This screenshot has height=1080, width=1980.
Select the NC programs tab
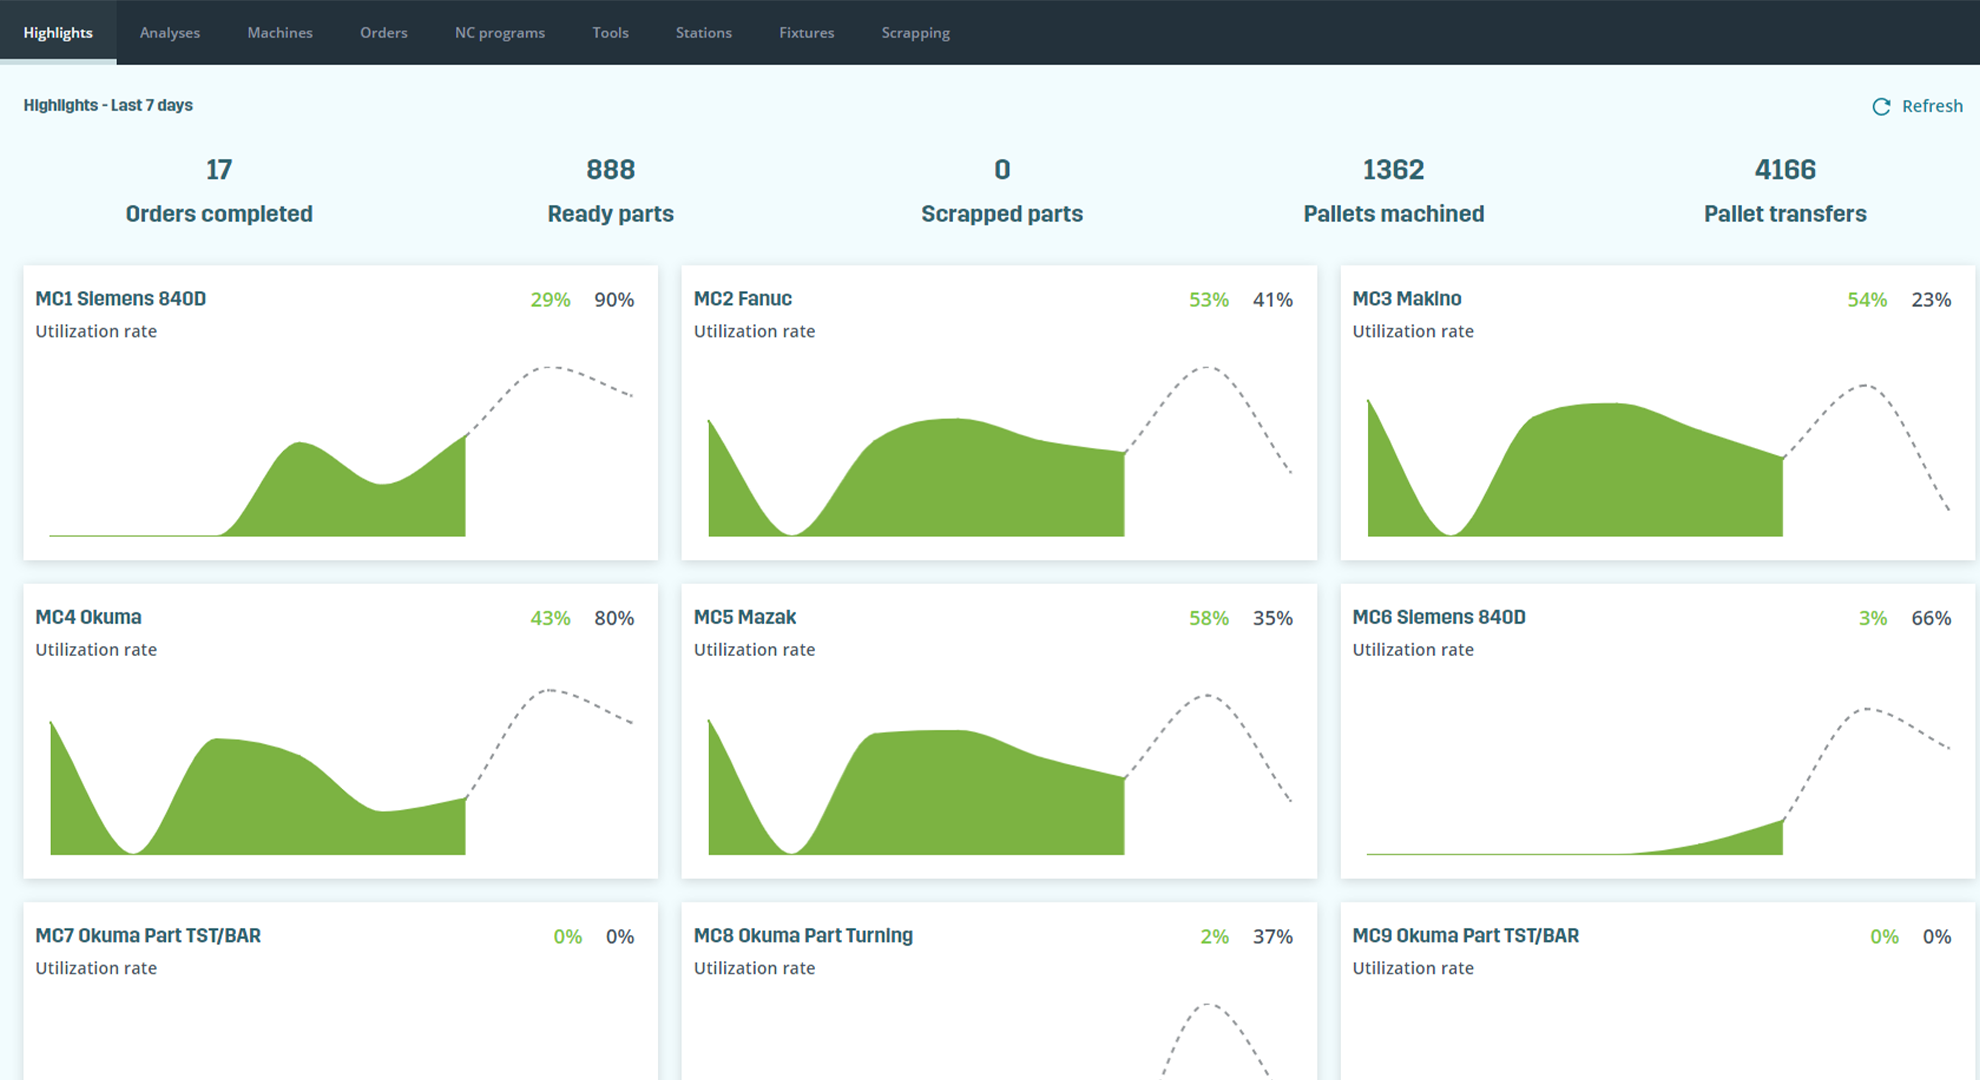point(500,33)
